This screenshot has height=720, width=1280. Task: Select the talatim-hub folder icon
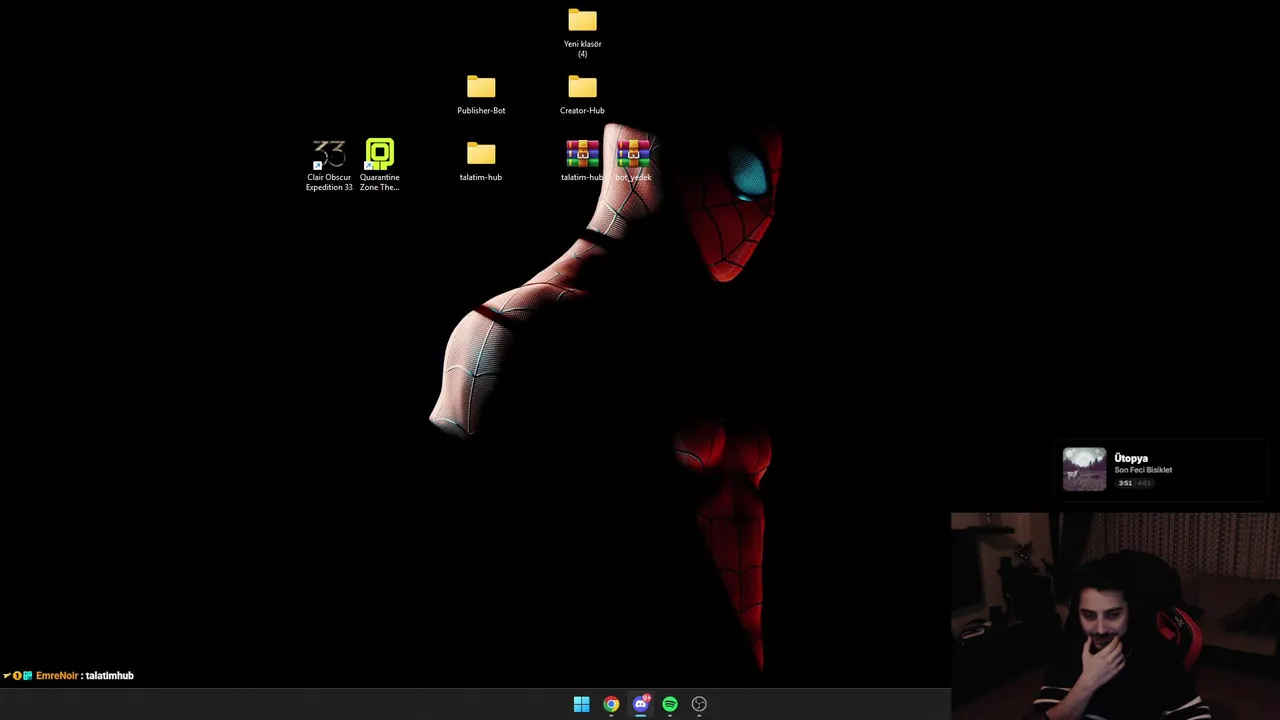click(x=481, y=154)
